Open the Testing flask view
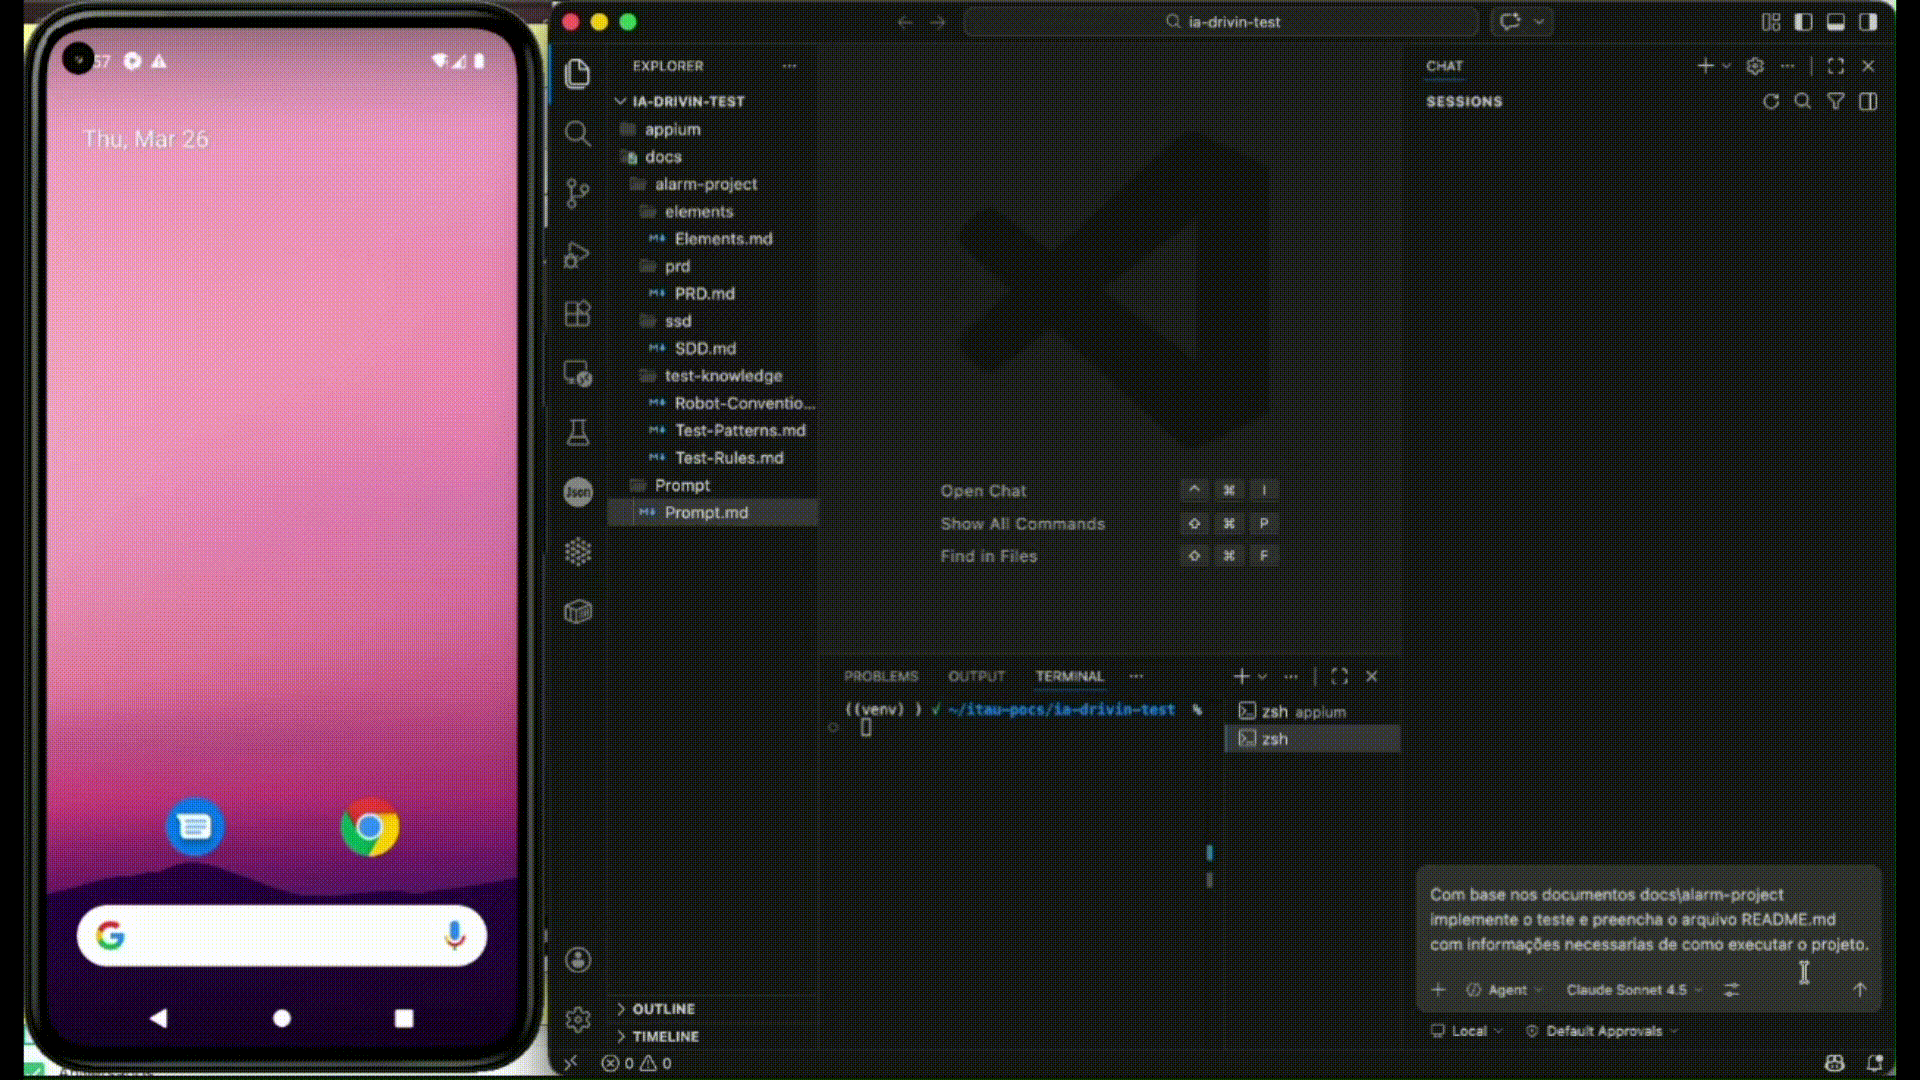This screenshot has height=1080, width=1920. [x=577, y=432]
